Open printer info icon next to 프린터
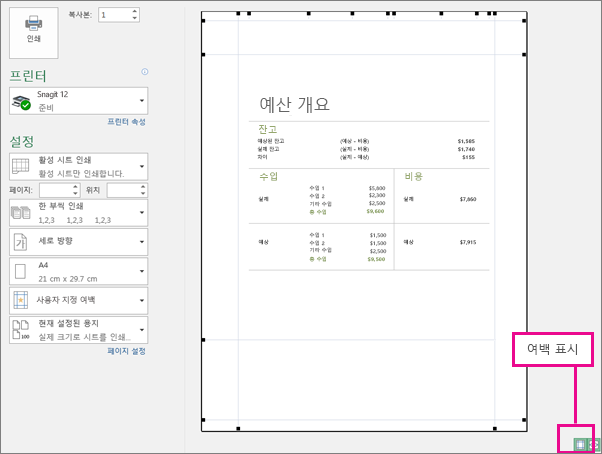This screenshot has height=454, width=602. click(x=145, y=72)
